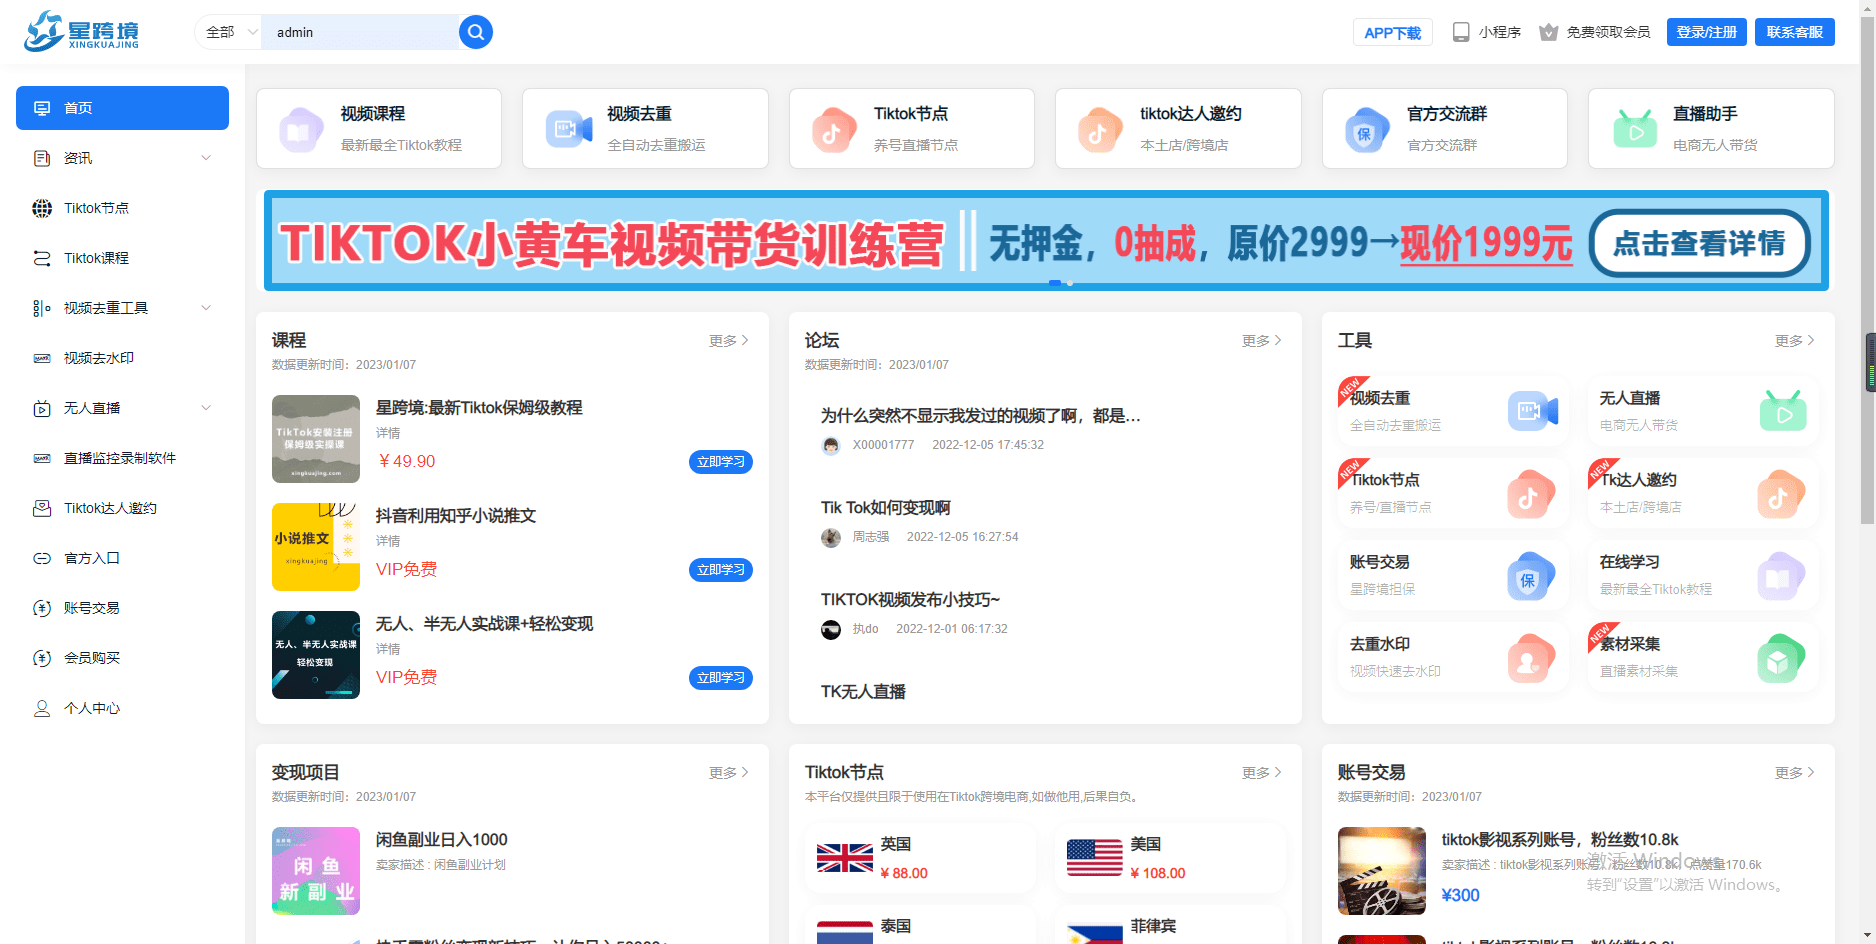Open the 官方交流群 top card shield icon
Image resolution: width=1876 pixels, height=944 pixels.
pos(1367,130)
